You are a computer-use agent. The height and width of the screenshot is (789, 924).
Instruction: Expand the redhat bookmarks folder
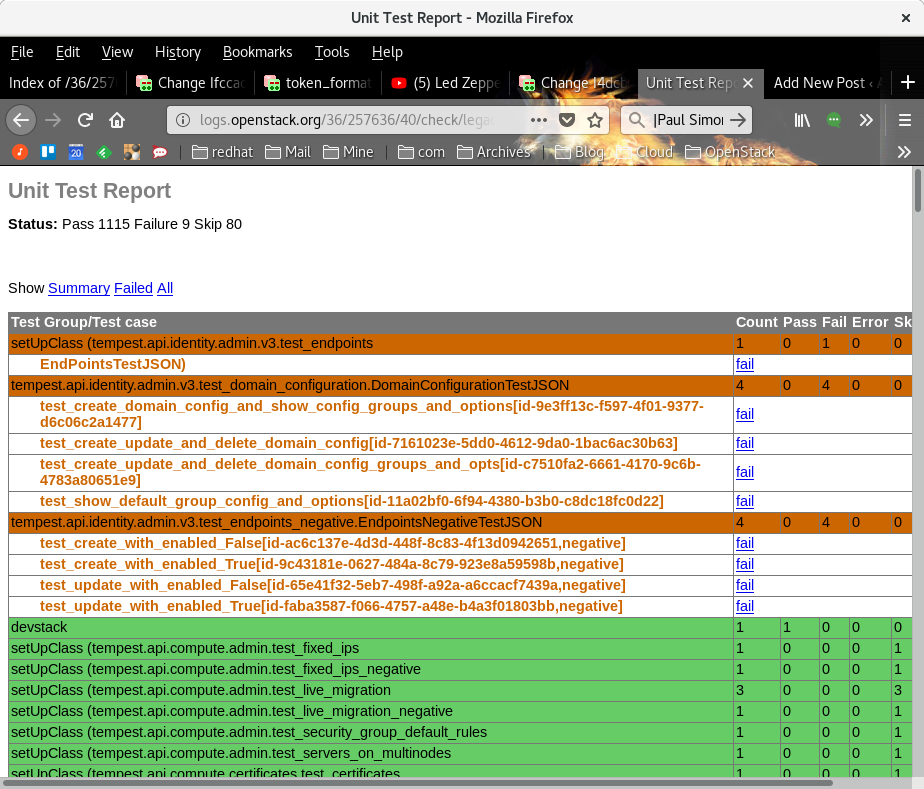(223, 152)
